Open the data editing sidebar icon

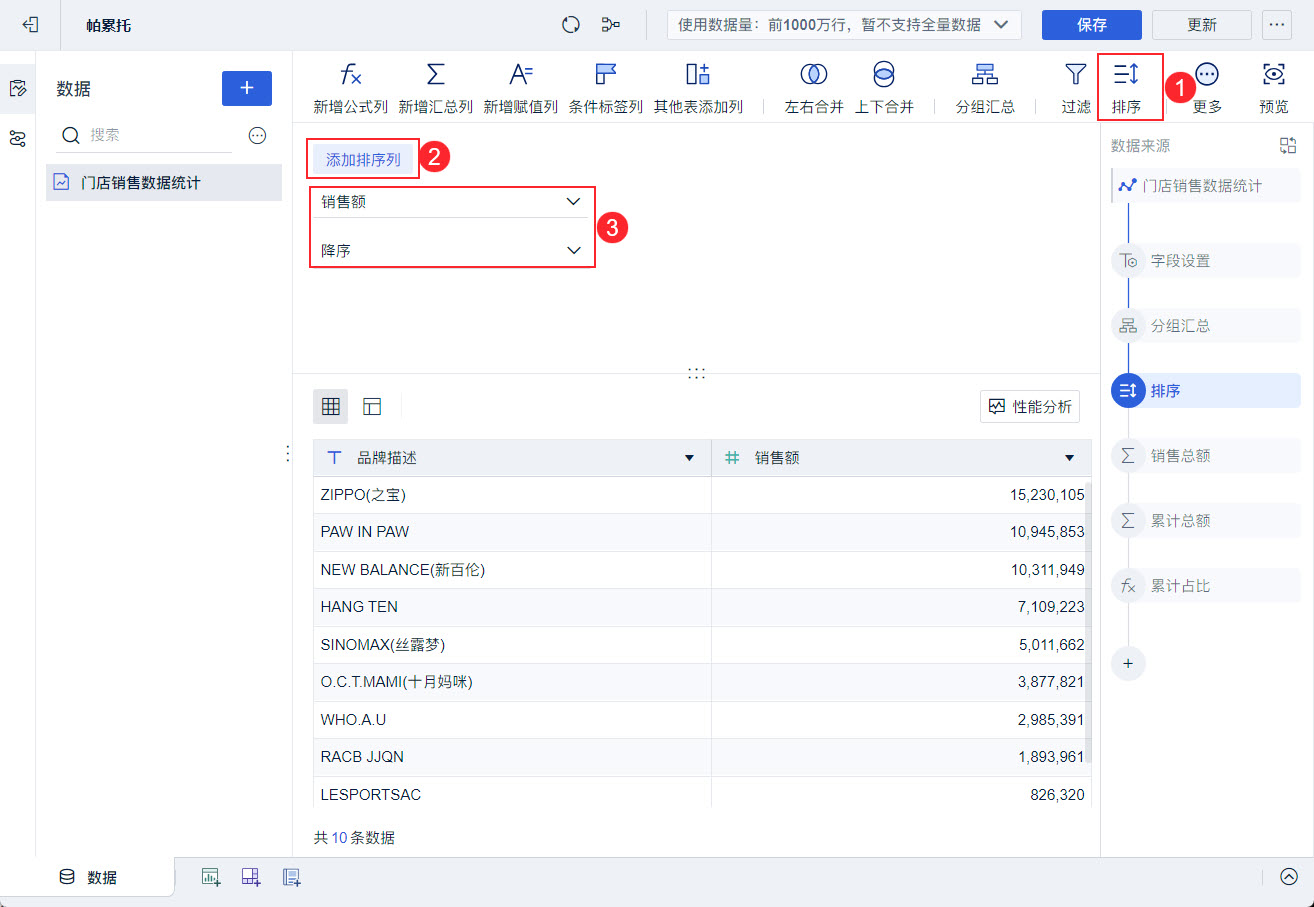coord(17,88)
